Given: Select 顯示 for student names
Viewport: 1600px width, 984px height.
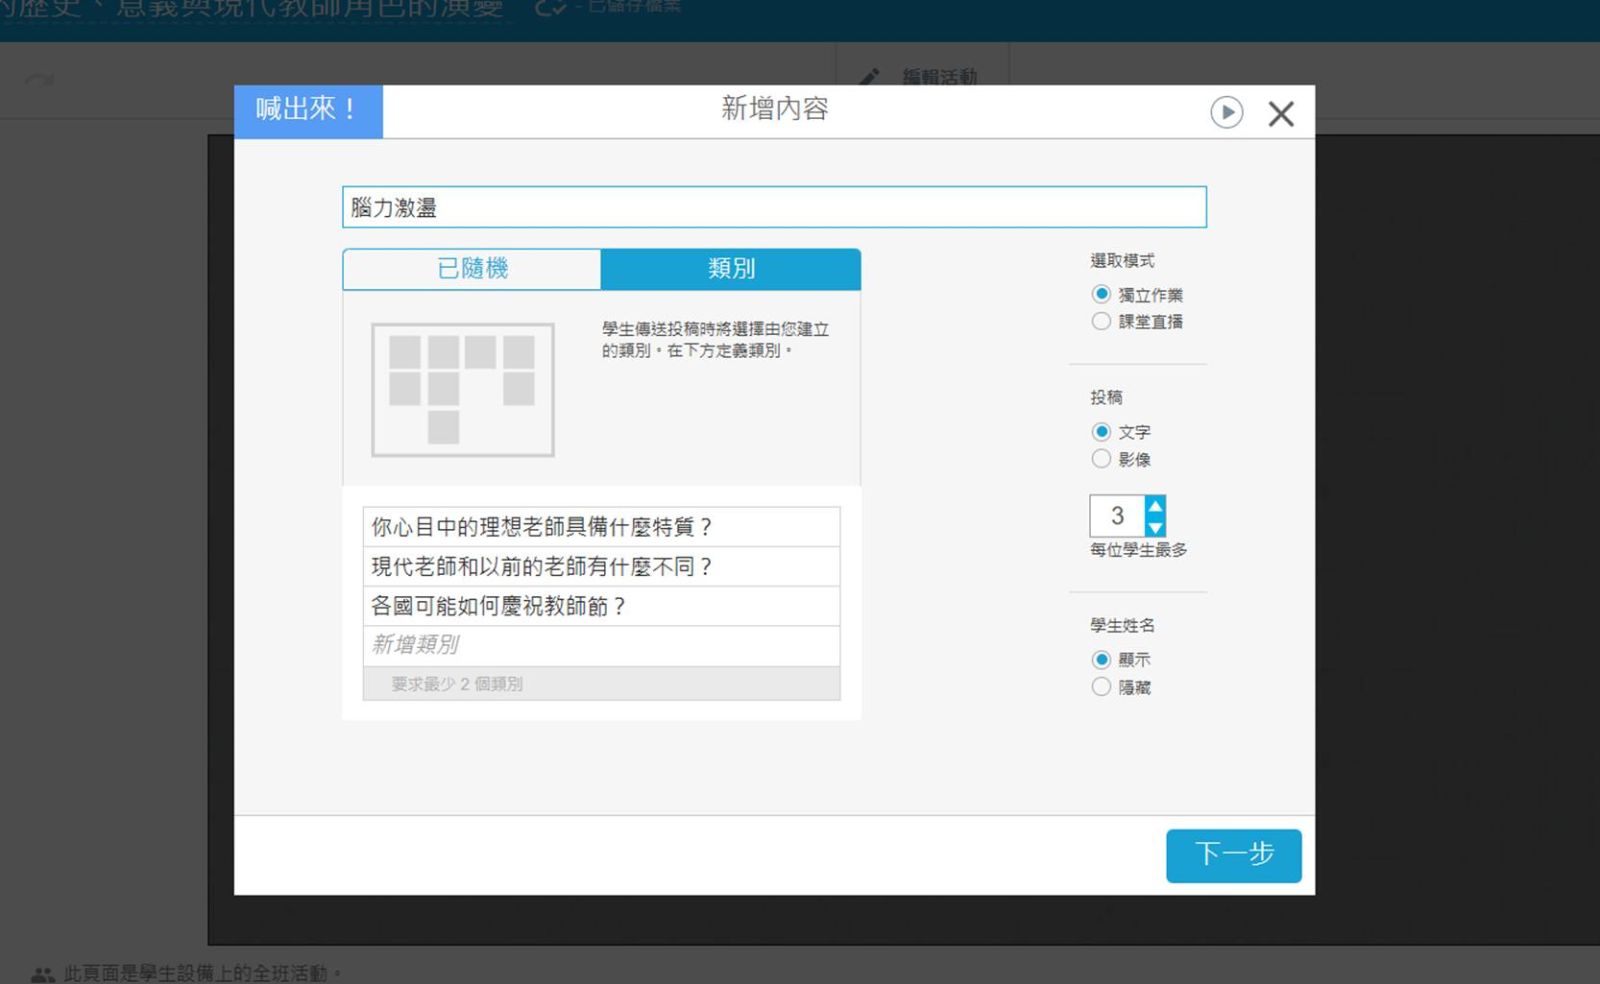Looking at the screenshot, I should coord(1101,659).
